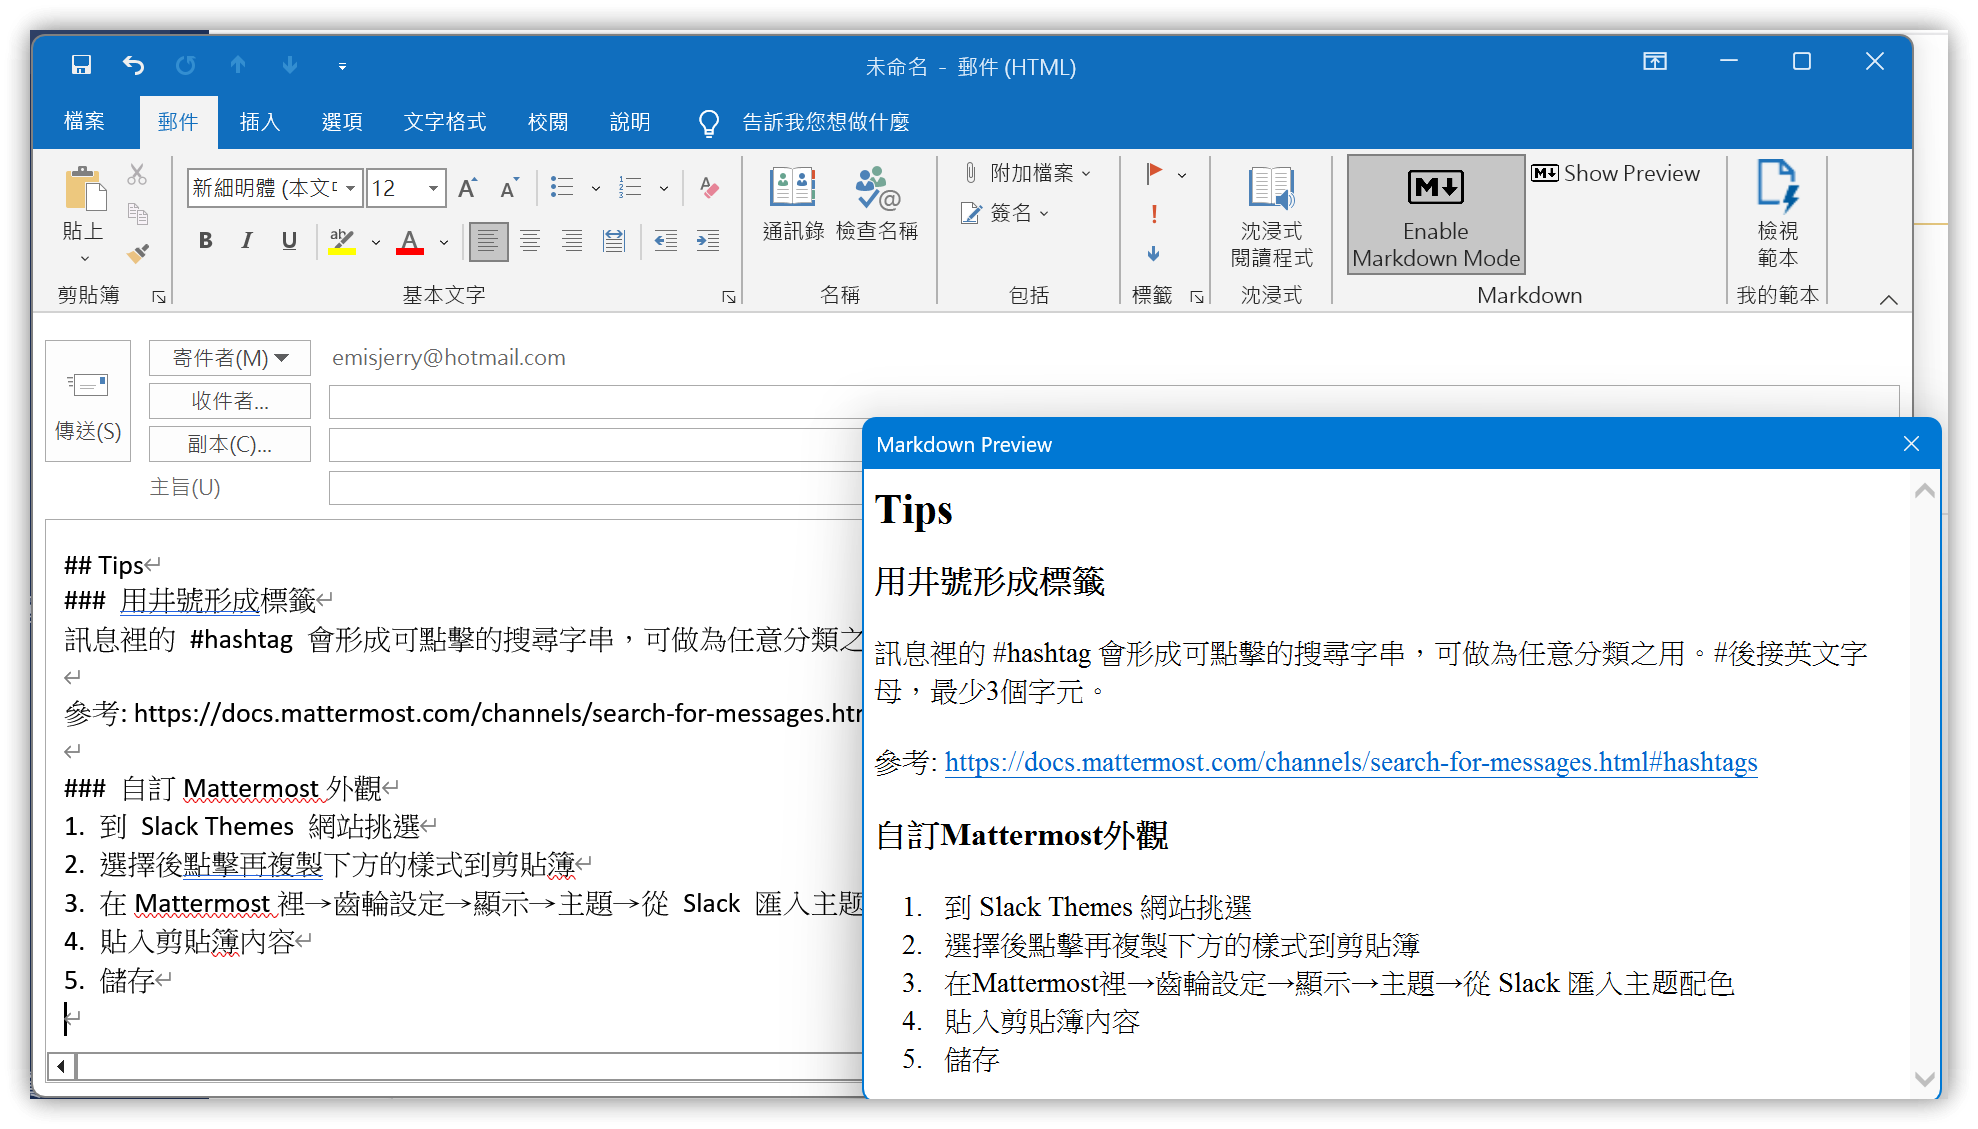The width and height of the screenshot is (1978, 1129).
Task: Click the 副本(C)... Cc button
Action: [230, 444]
